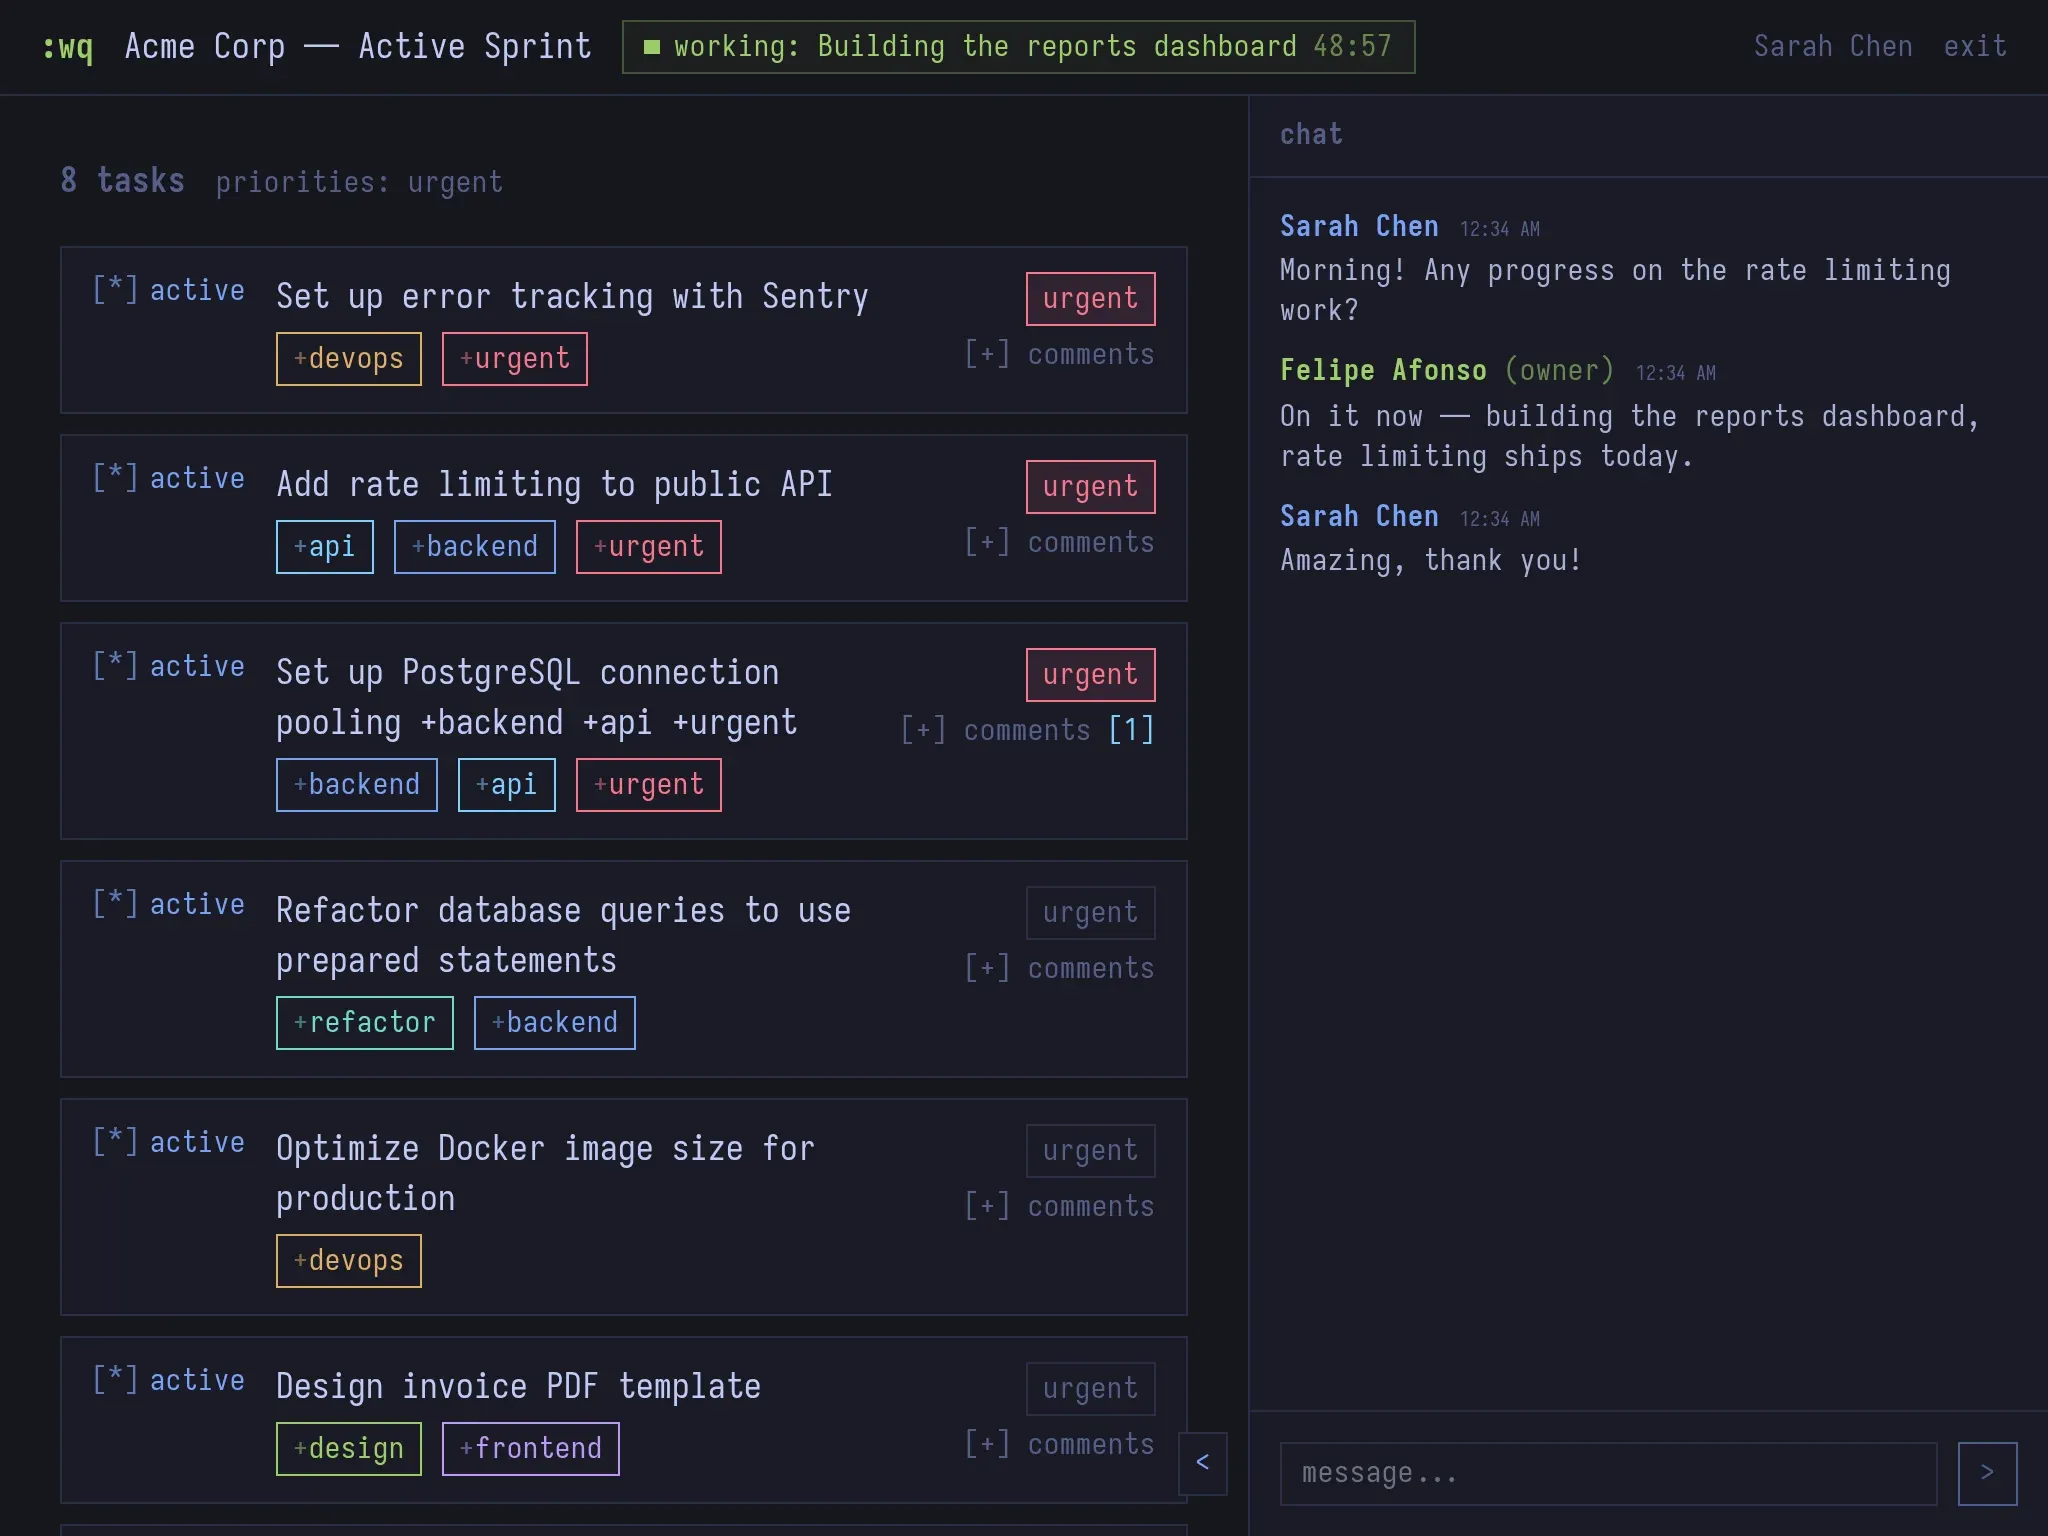Click the 8 tasks count
This screenshot has width=2048, height=1536.
pos(122,181)
